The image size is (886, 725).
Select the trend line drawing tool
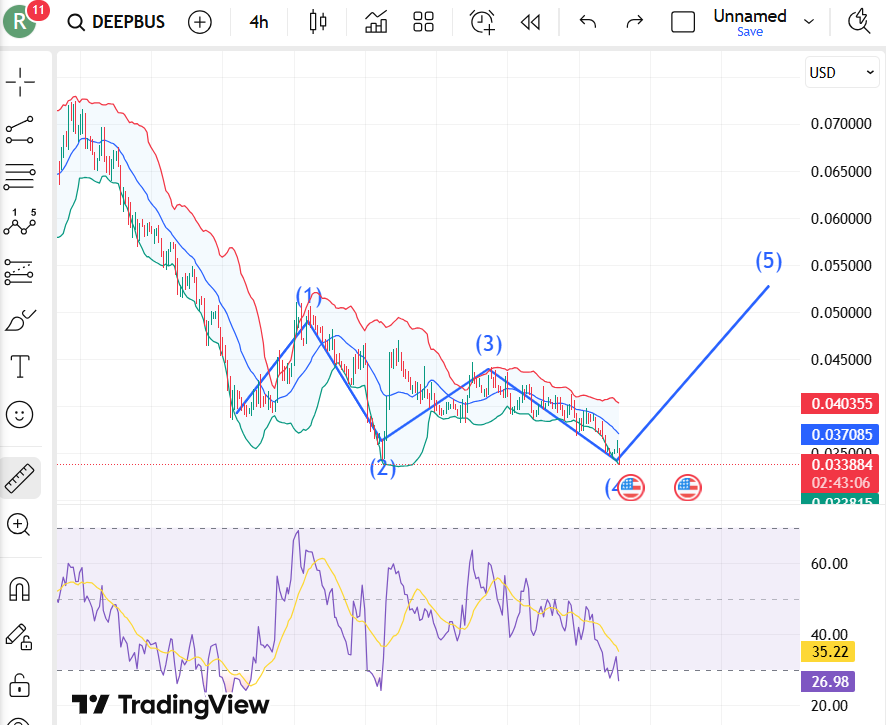20,129
